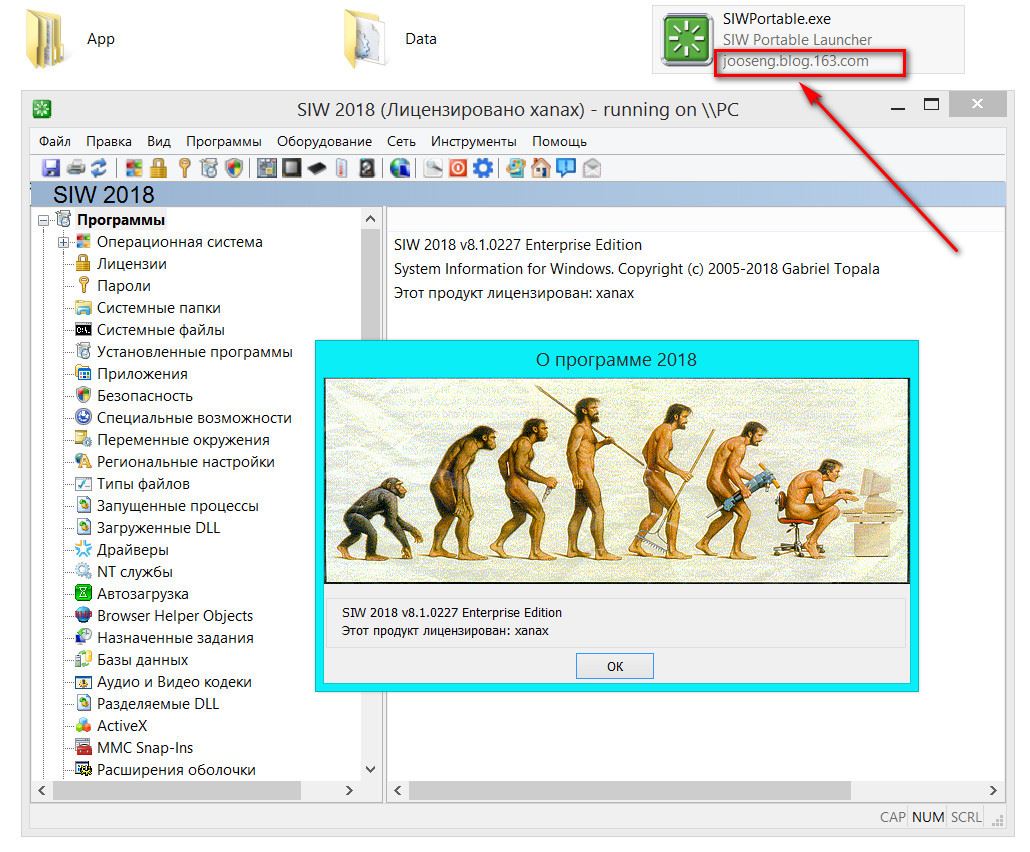Click the blue refresh arrows icon
The width and height of the screenshot is (1030, 852).
coord(98,168)
